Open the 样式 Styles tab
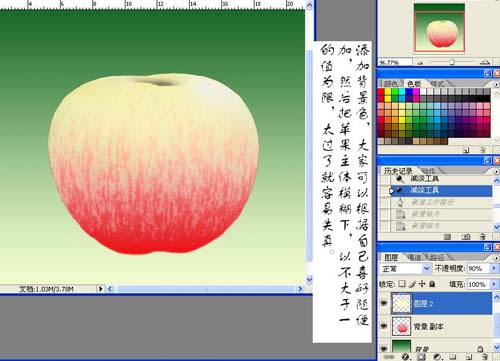Screen dimensions: 500x361 point(437,84)
